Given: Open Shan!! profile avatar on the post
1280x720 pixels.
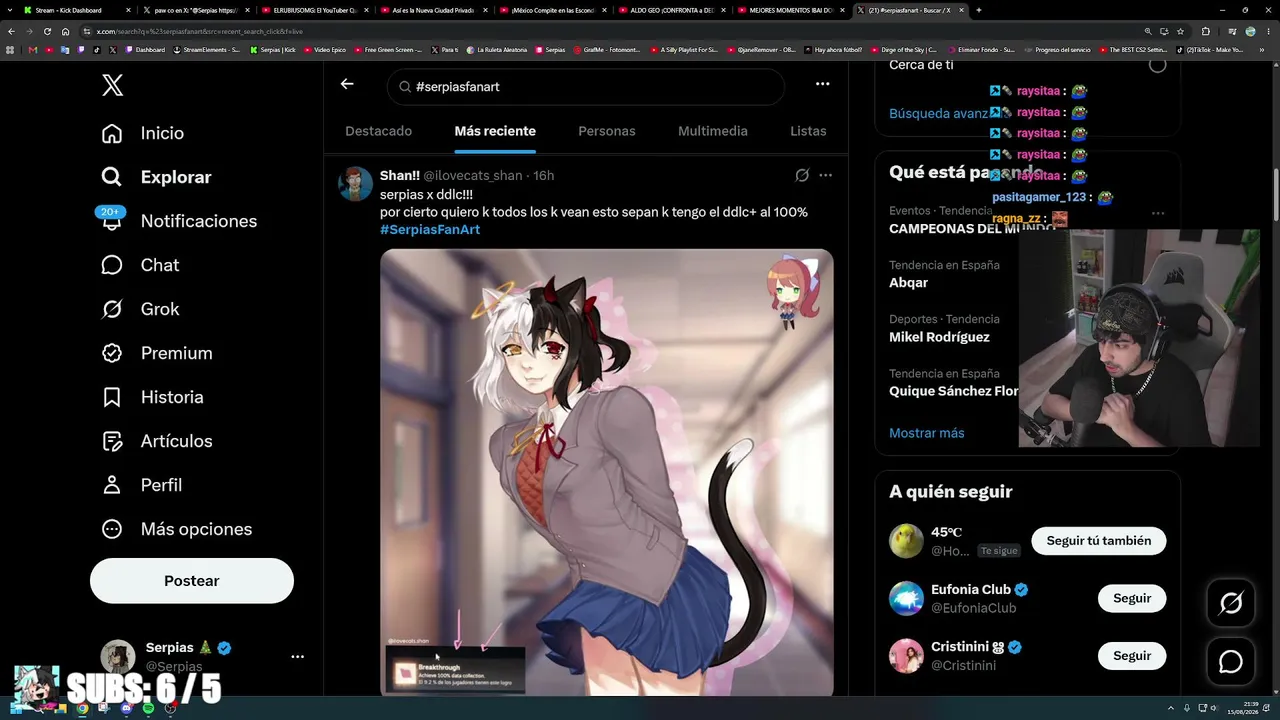Looking at the screenshot, I should 356,184.
